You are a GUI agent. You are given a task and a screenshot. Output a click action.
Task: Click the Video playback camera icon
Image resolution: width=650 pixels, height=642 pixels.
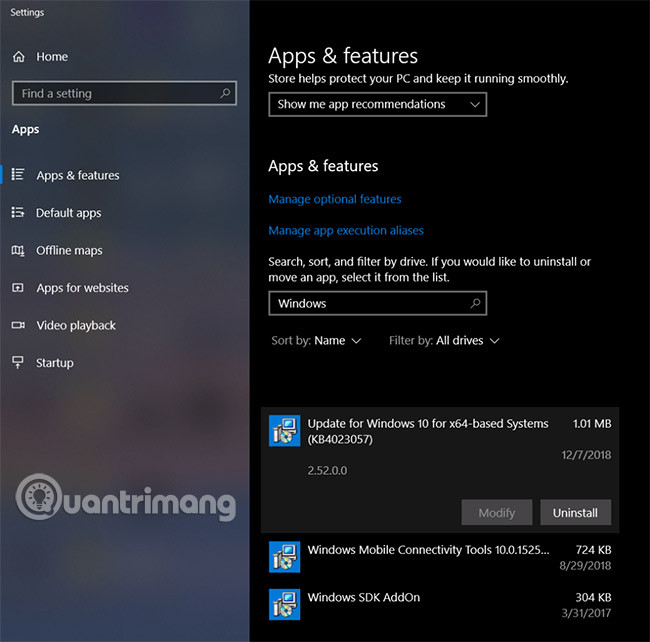coord(18,325)
